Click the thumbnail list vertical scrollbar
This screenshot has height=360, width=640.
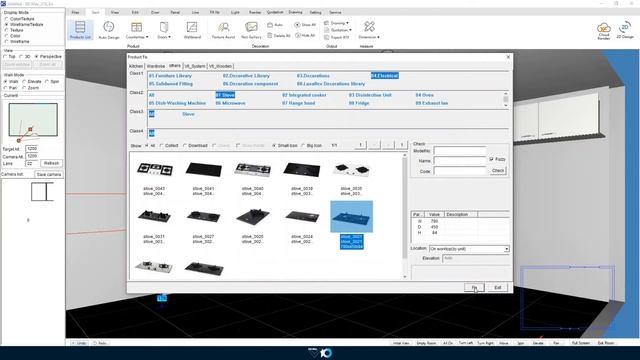404,216
